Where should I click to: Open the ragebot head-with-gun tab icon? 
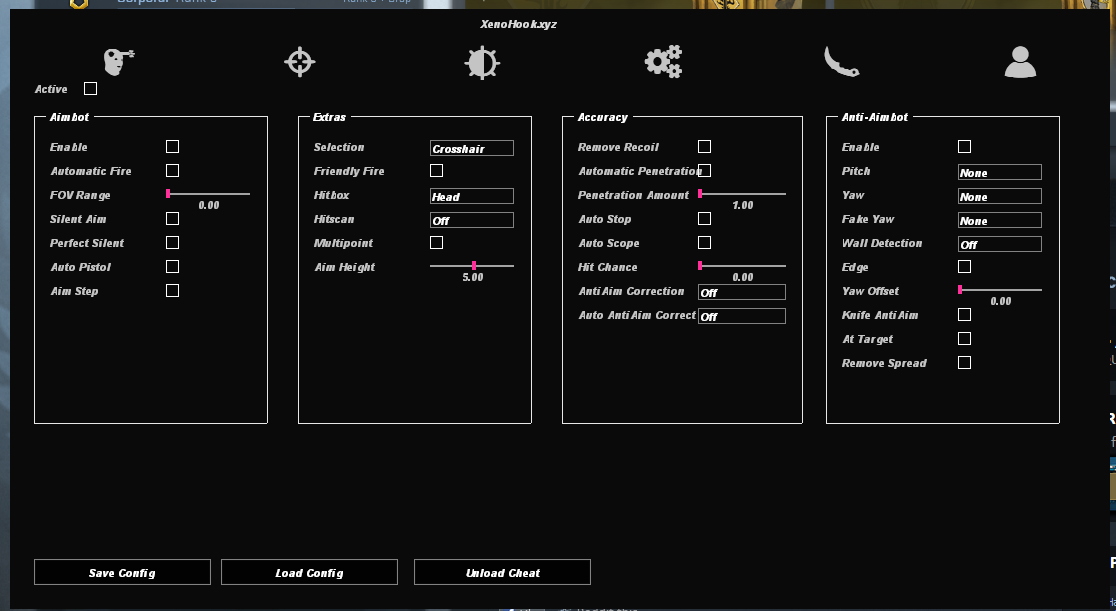119,61
